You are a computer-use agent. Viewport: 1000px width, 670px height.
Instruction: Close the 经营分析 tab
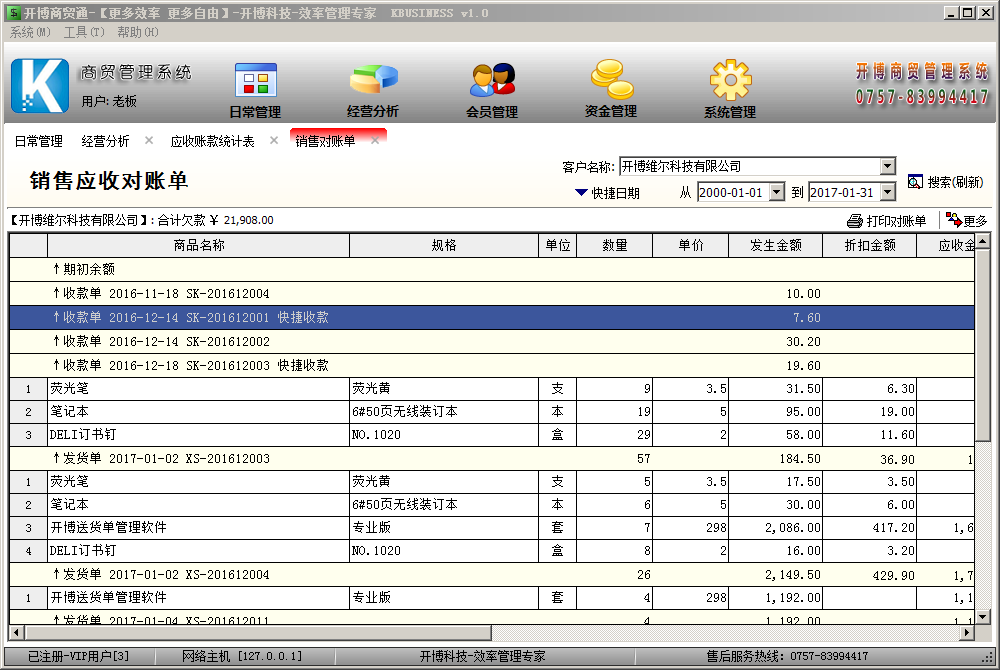pyautogui.click(x=149, y=140)
